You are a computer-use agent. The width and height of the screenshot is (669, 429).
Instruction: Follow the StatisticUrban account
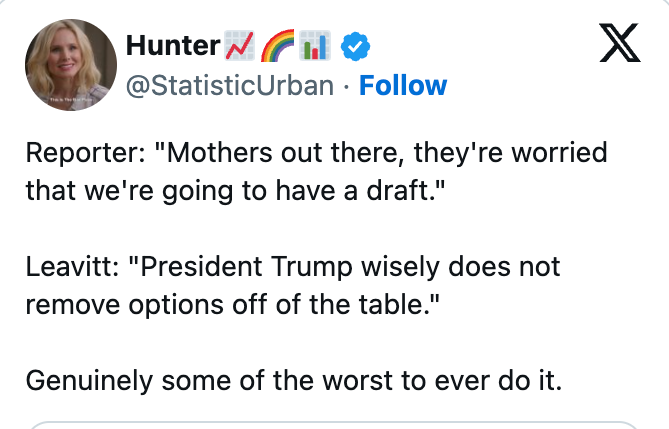pos(403,85)
